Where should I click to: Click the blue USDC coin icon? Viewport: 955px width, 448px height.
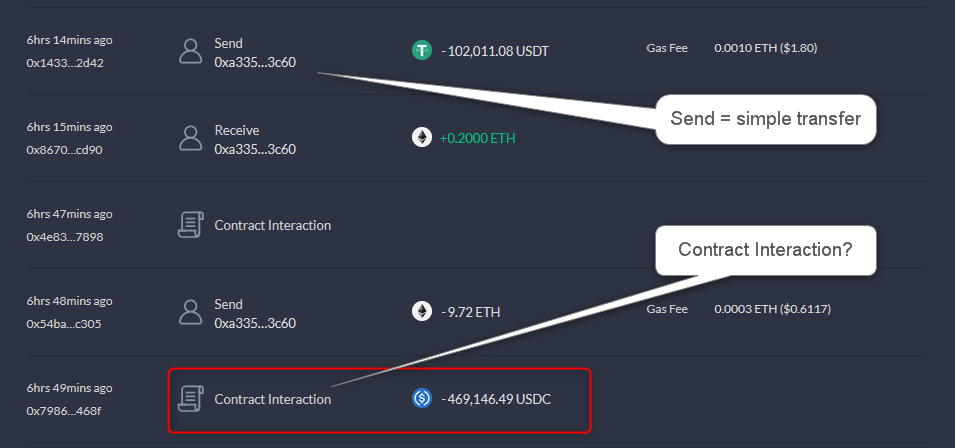pyautogui.click(x=422, y=399)
